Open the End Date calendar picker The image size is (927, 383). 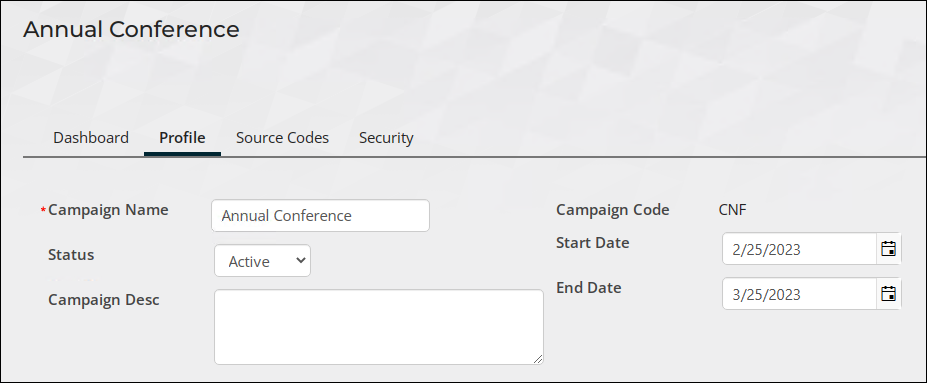[888, 294]
